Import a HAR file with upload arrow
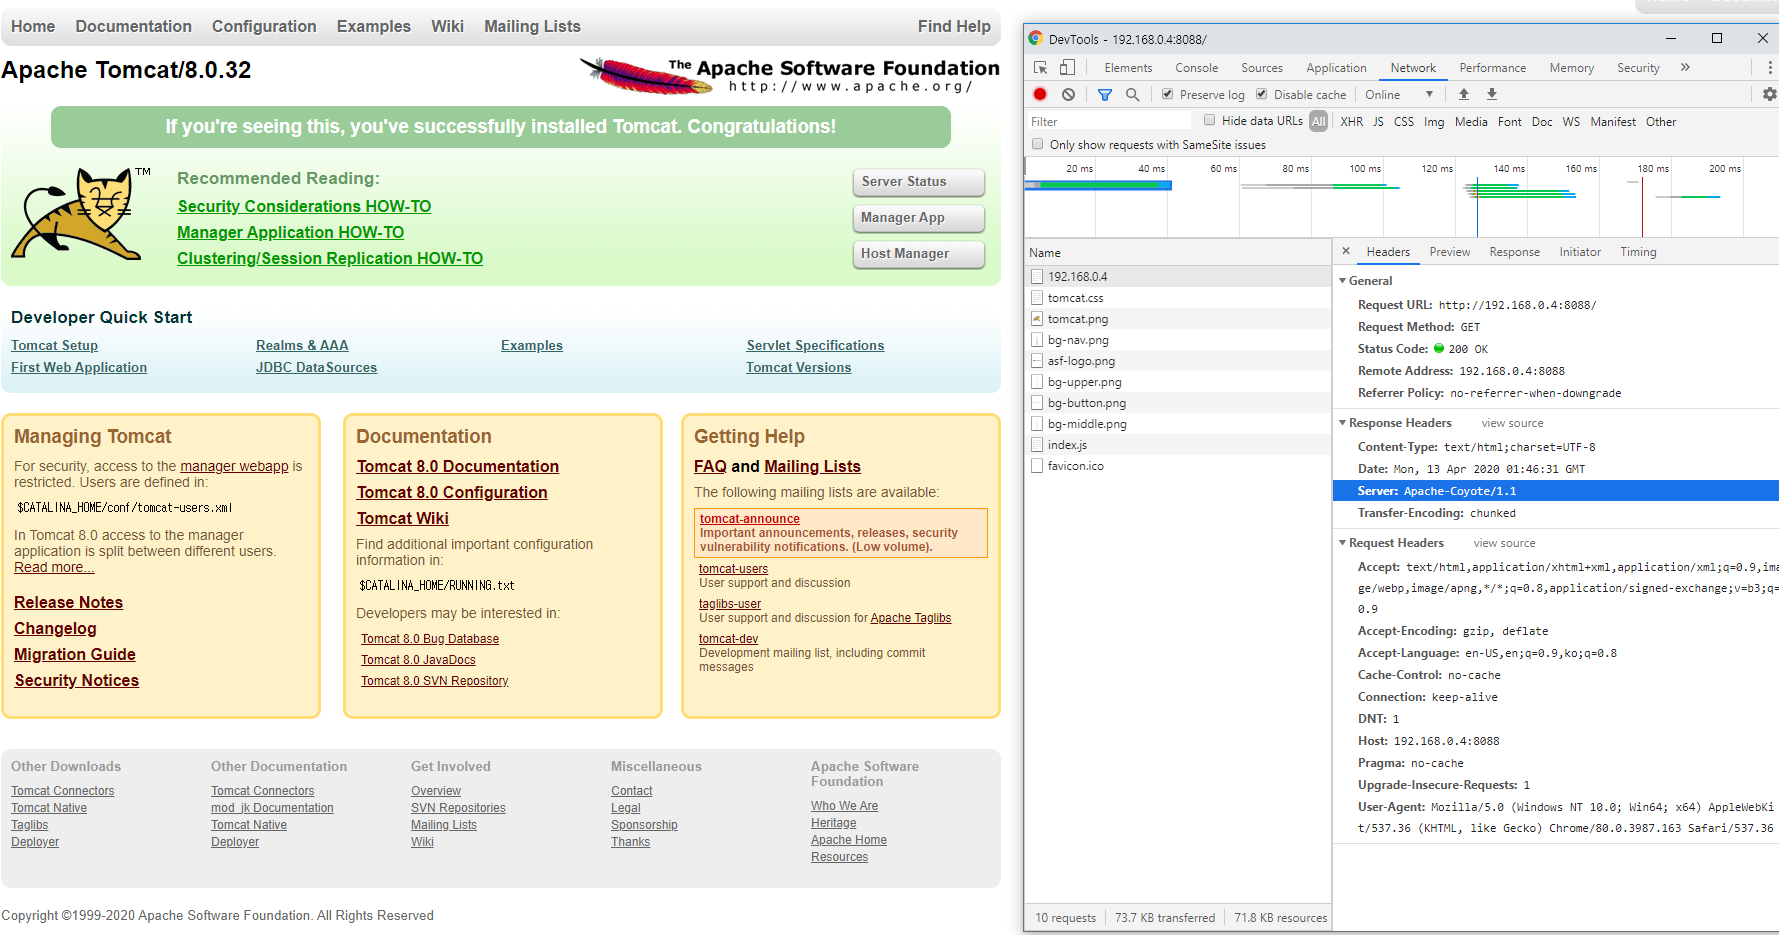This screenshot has width=1779, height=935. point(1463,94)
